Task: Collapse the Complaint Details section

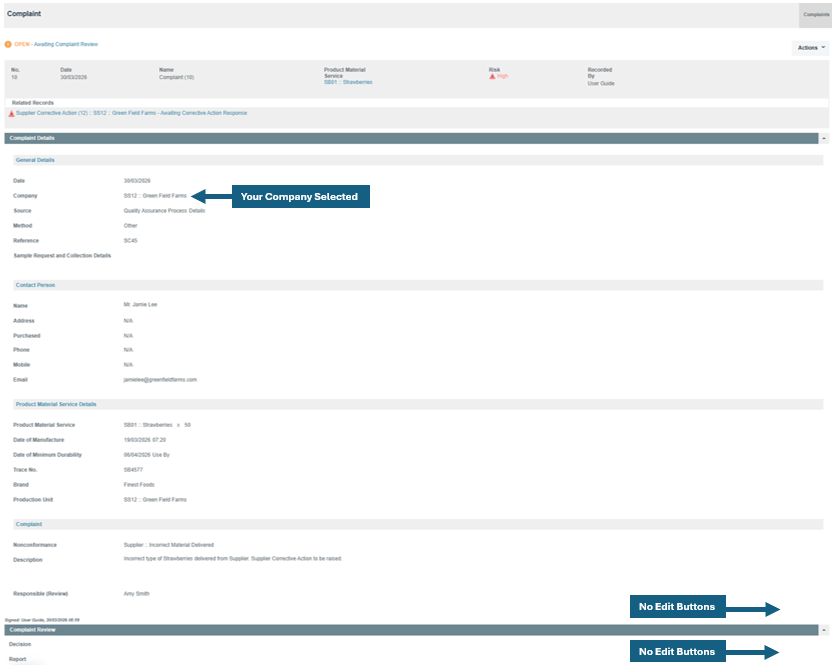Action: point(824,138)
